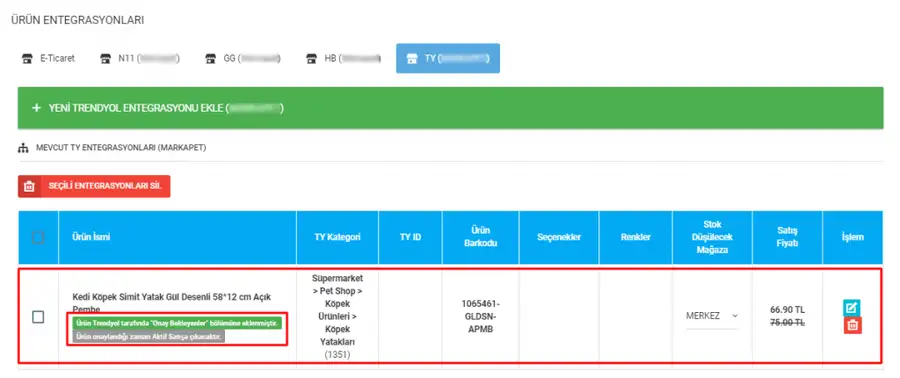Click the green Onay Bekleyenler status badge

(x=177, y=323)
